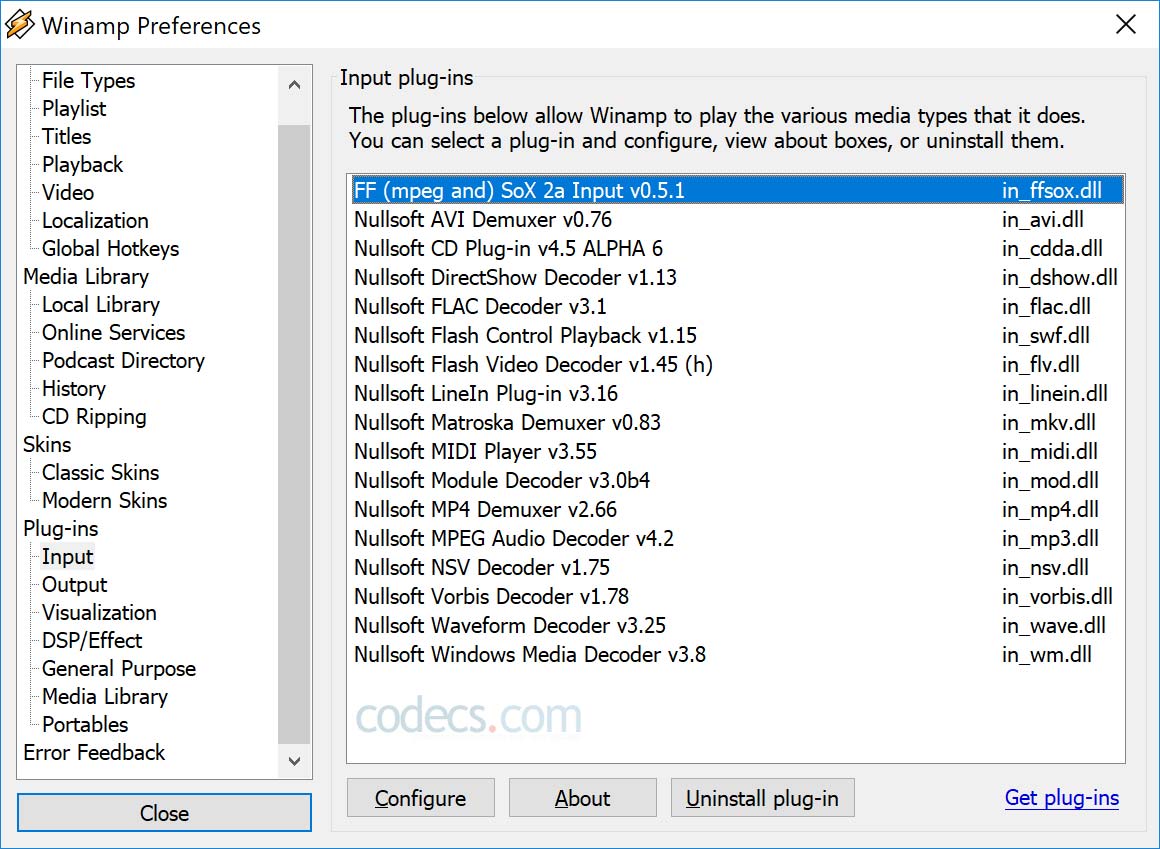Select Nullsoft DirectShow Decoder v1.13

pyautogui.click(x=736, y=277)
